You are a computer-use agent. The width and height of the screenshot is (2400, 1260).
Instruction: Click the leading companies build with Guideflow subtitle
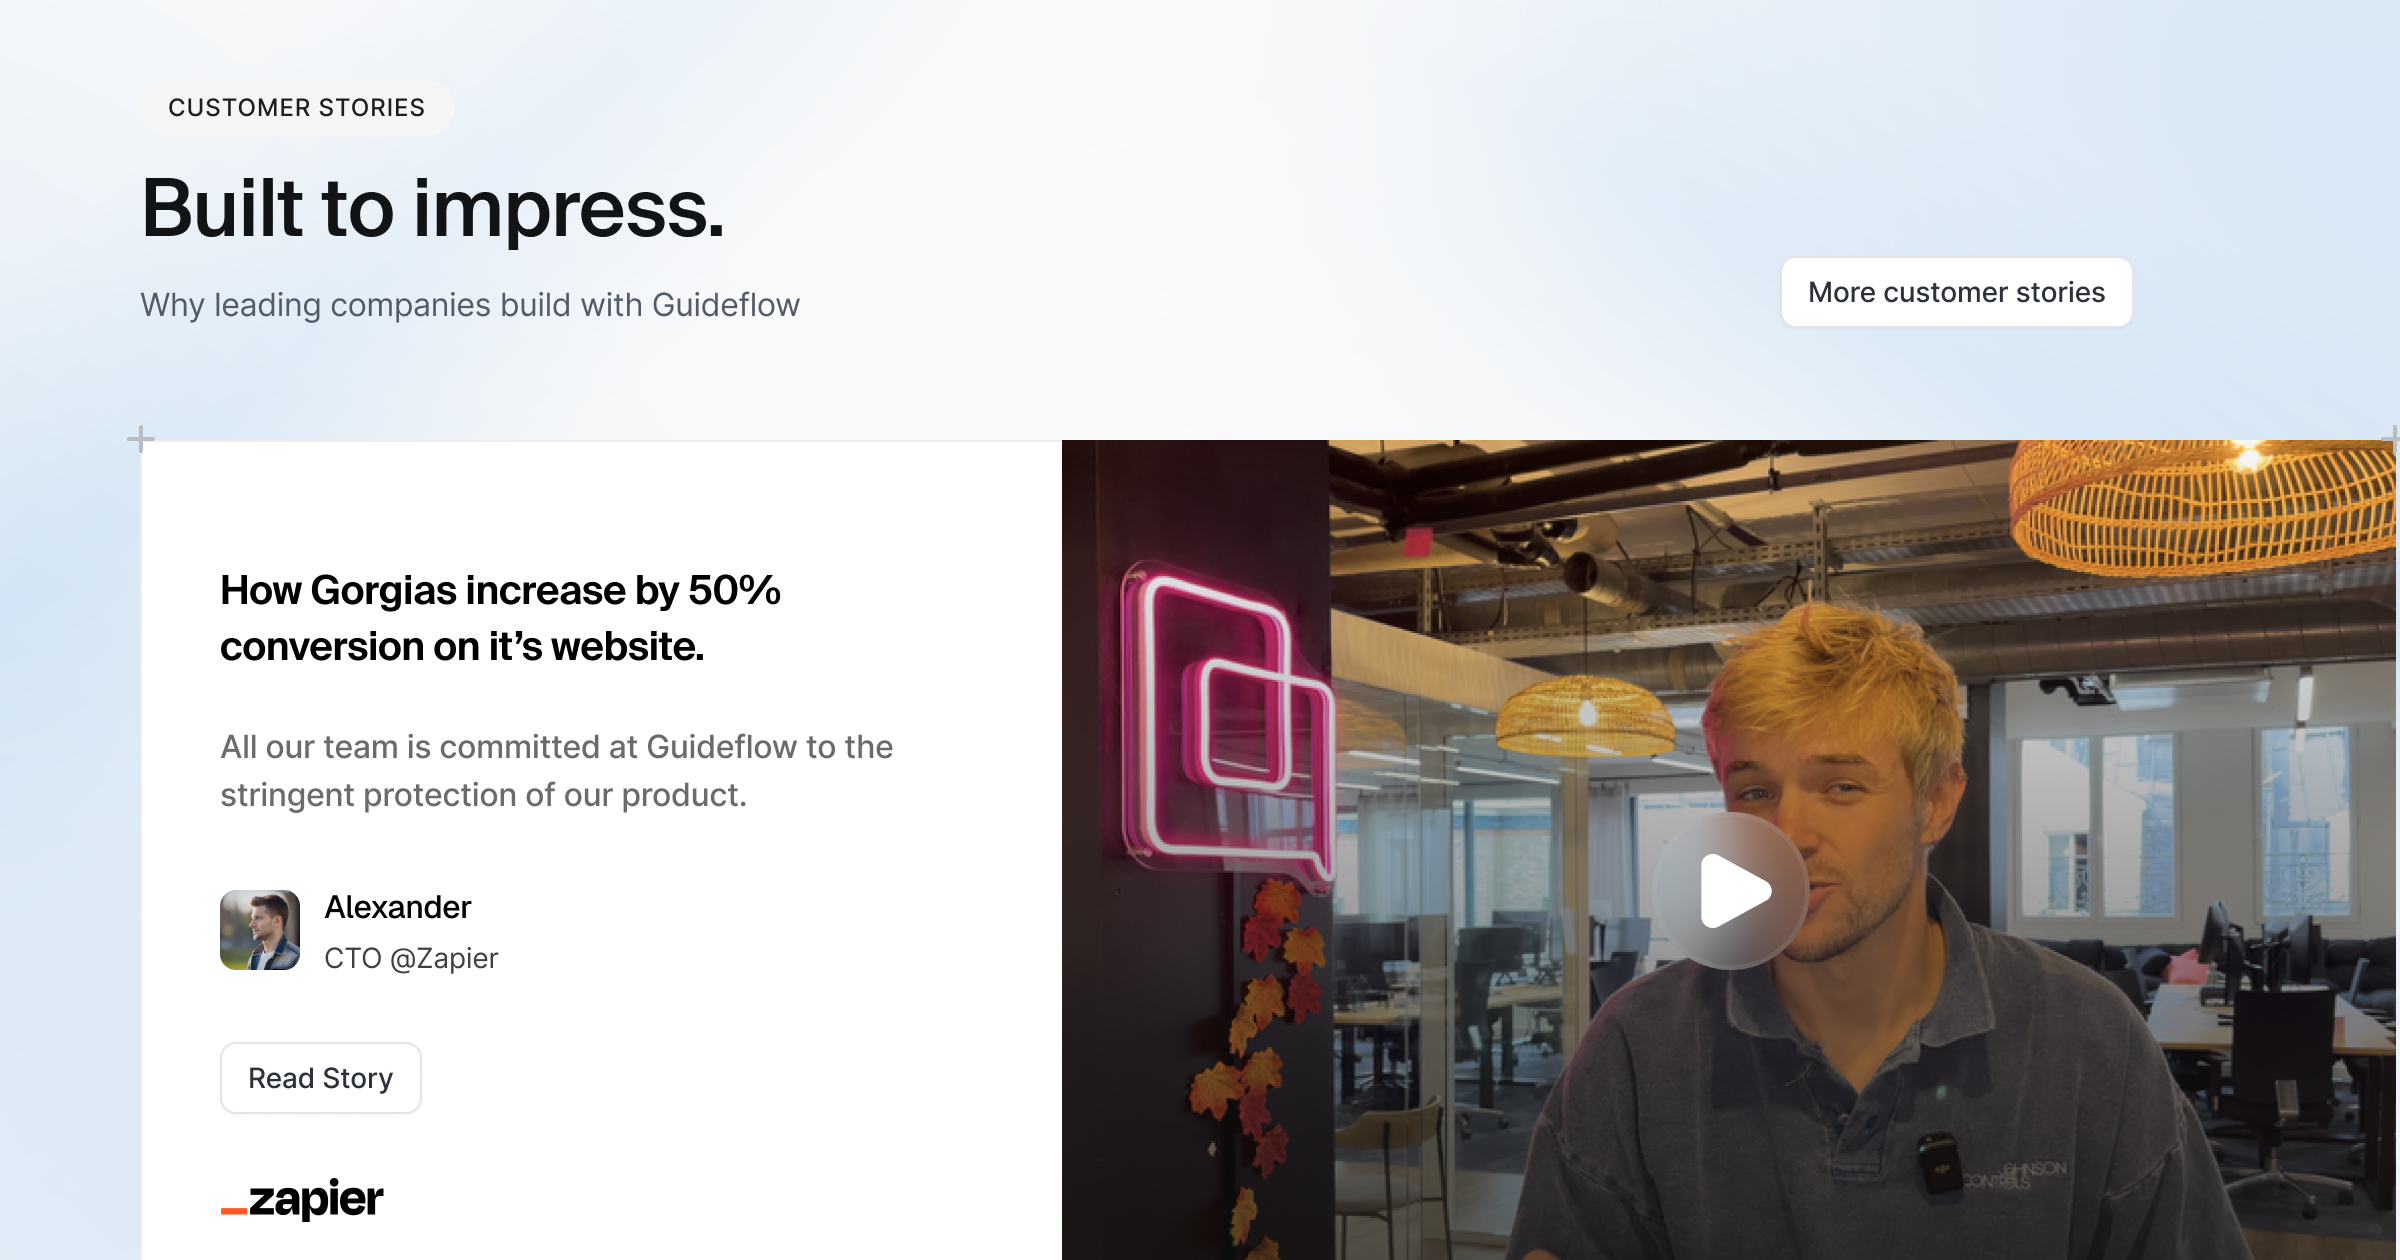pyautogui.click(x=470, y=304)
